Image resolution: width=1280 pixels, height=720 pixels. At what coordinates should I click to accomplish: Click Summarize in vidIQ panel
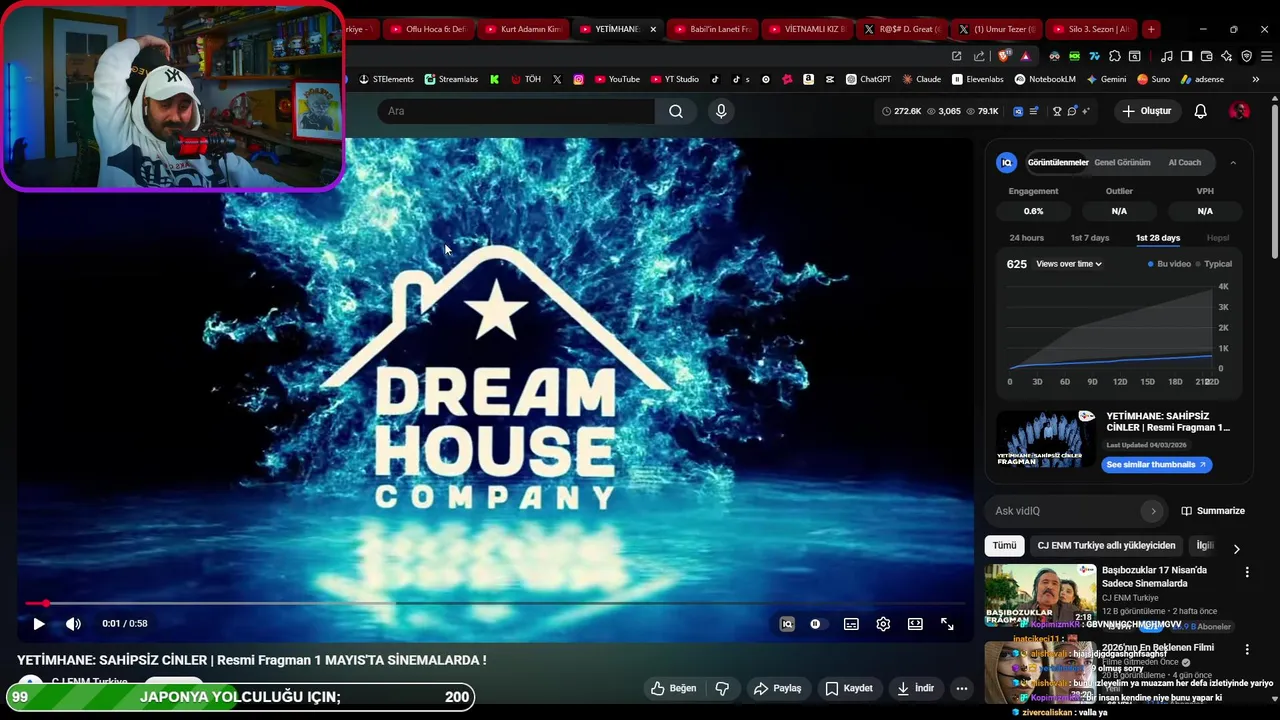(1212, 511)
